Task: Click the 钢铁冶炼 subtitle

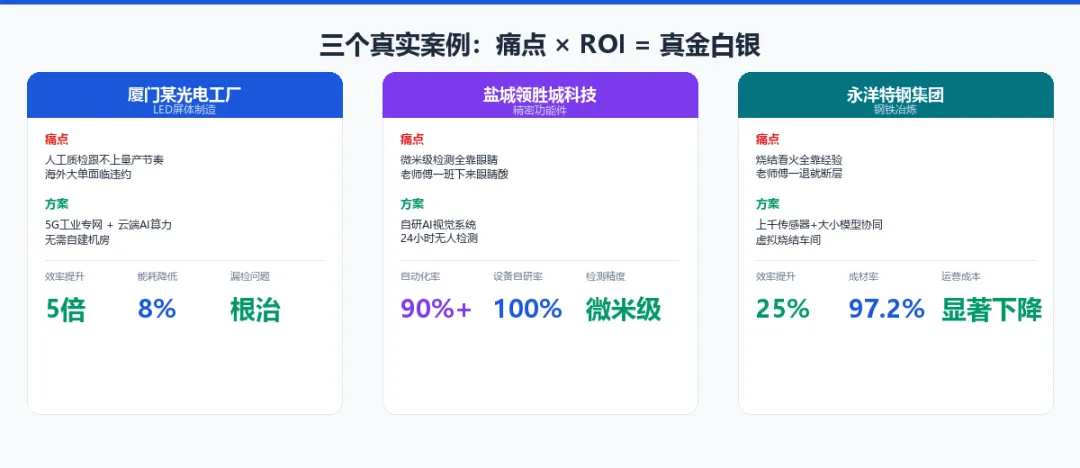Action: [x=895, y=110]
